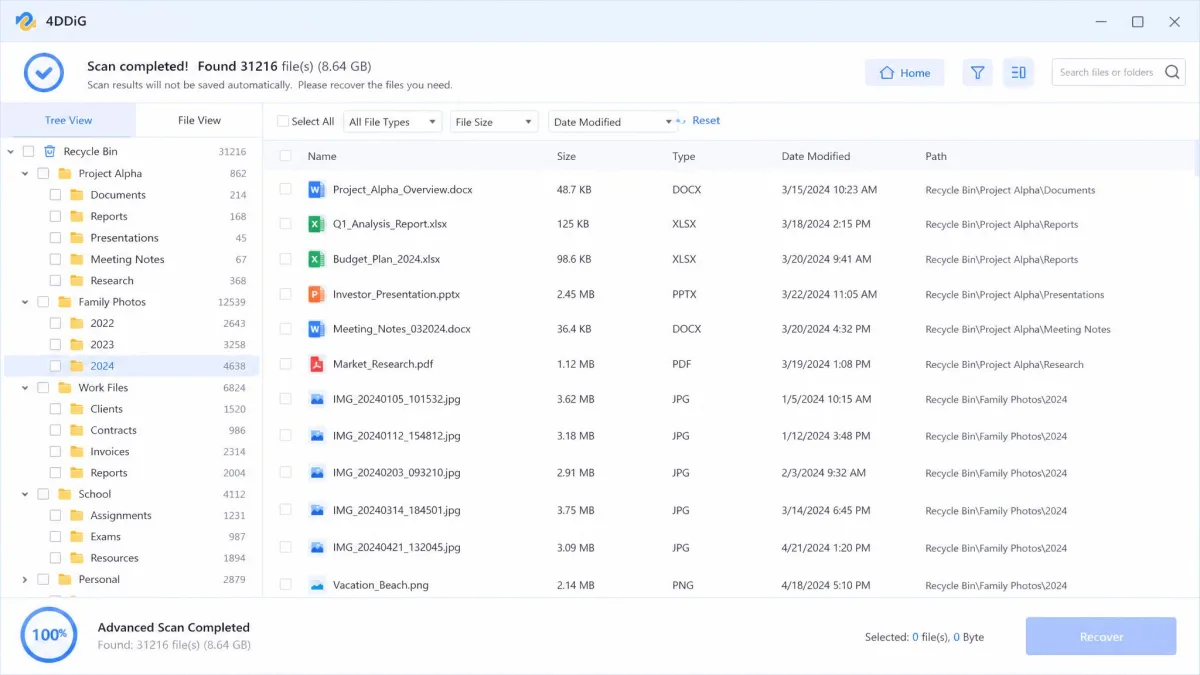Tick the 2024 folder checkbox
1200x675 pixels.
[55, 366]
